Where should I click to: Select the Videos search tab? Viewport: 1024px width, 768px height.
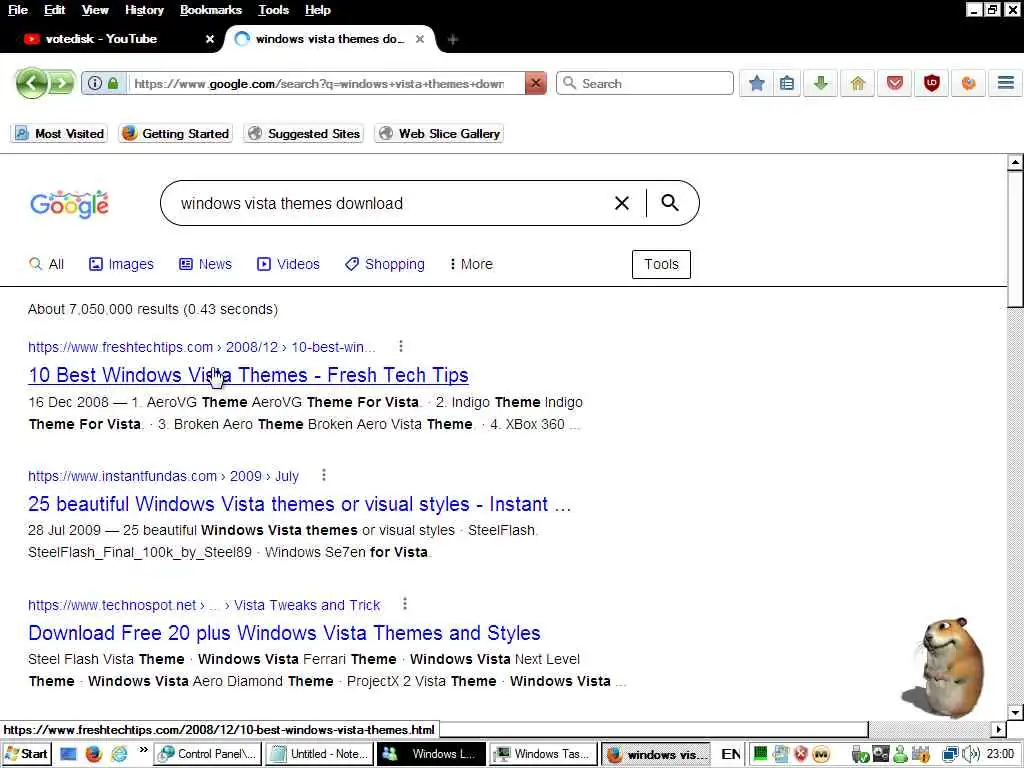click(x=288, y=264)
